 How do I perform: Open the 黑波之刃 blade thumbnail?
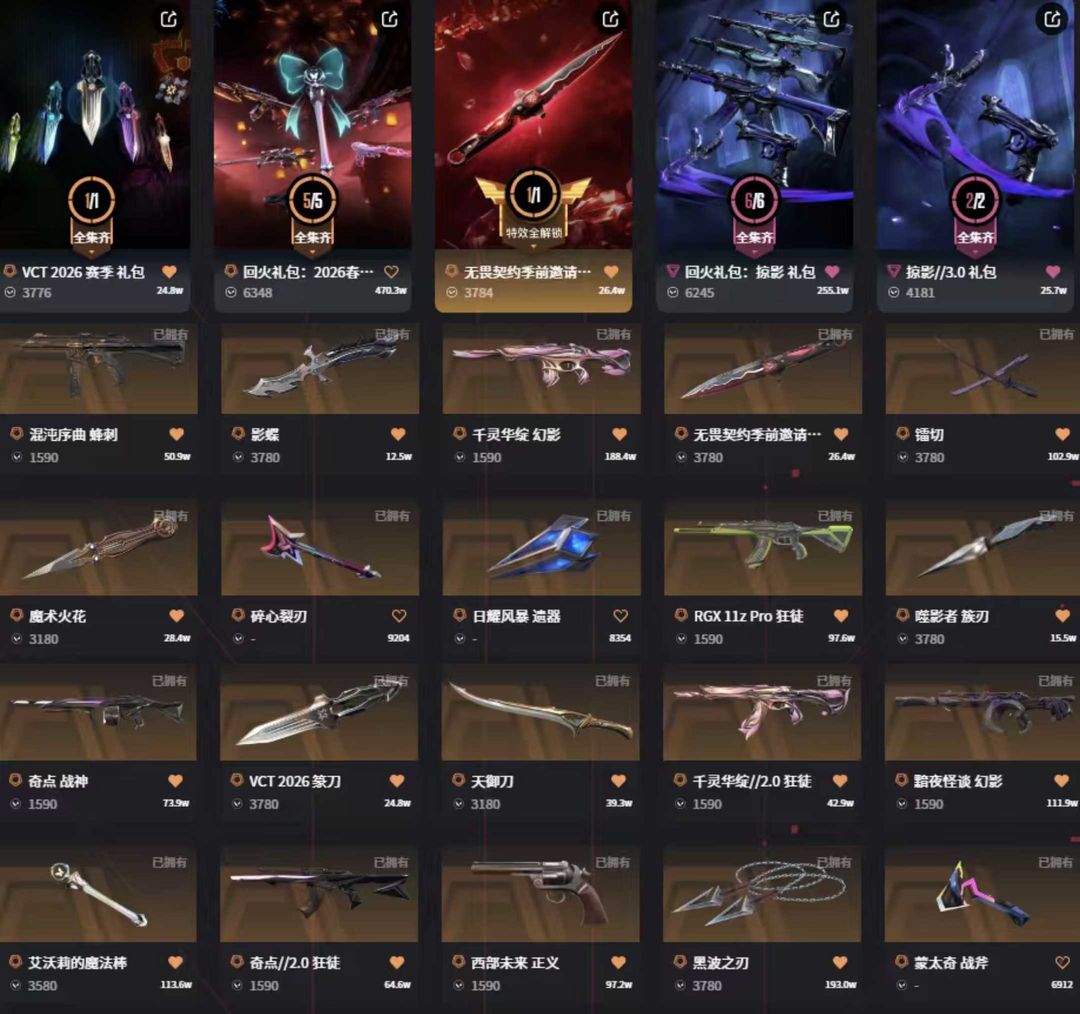pyautogui.click(x=762, y=894)
